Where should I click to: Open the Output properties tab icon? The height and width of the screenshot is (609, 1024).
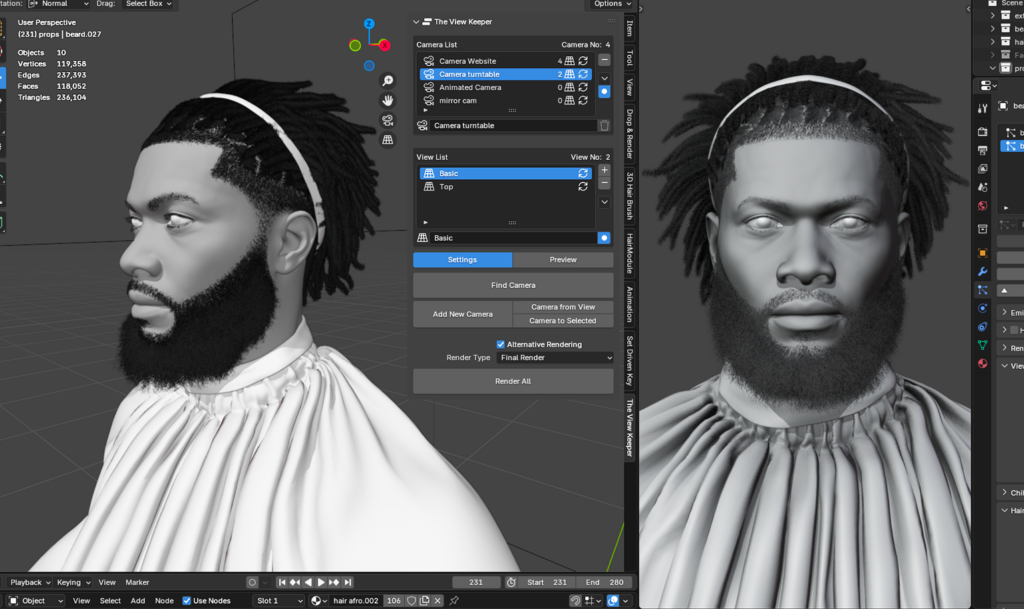(982, 150)
